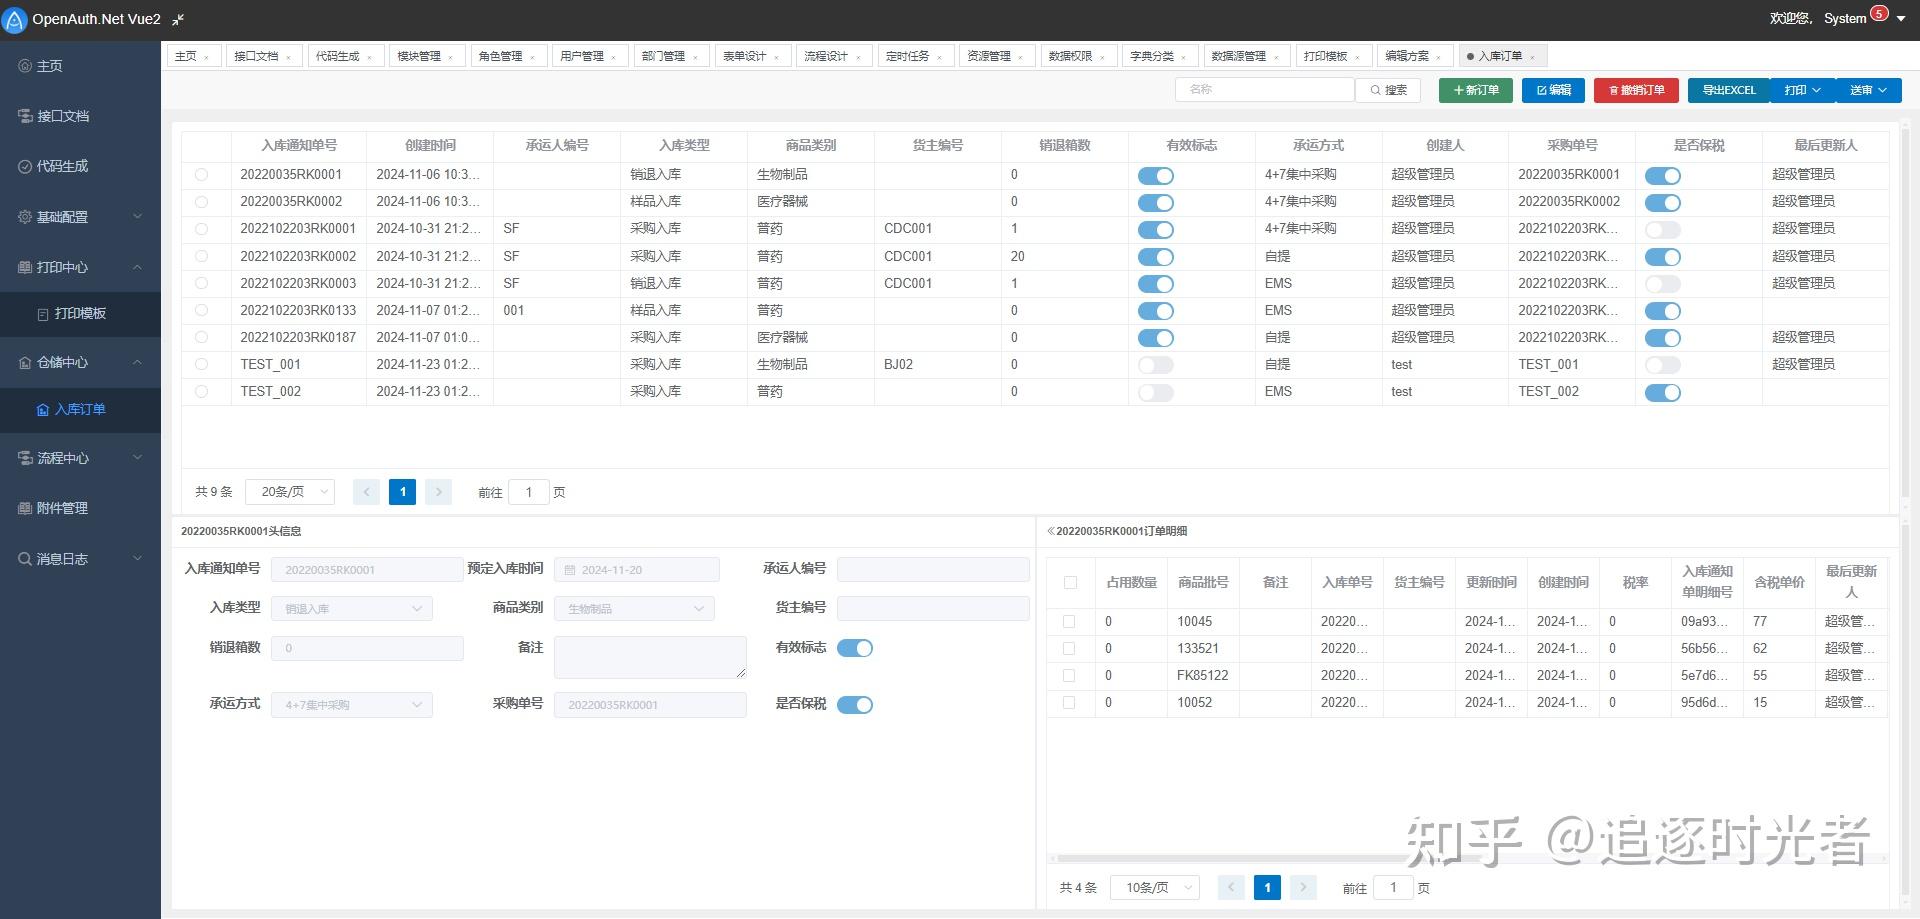Open the 打印 dropdown button
Viewport: 1920px width, 919px height.
click(x=1800, y=90)
